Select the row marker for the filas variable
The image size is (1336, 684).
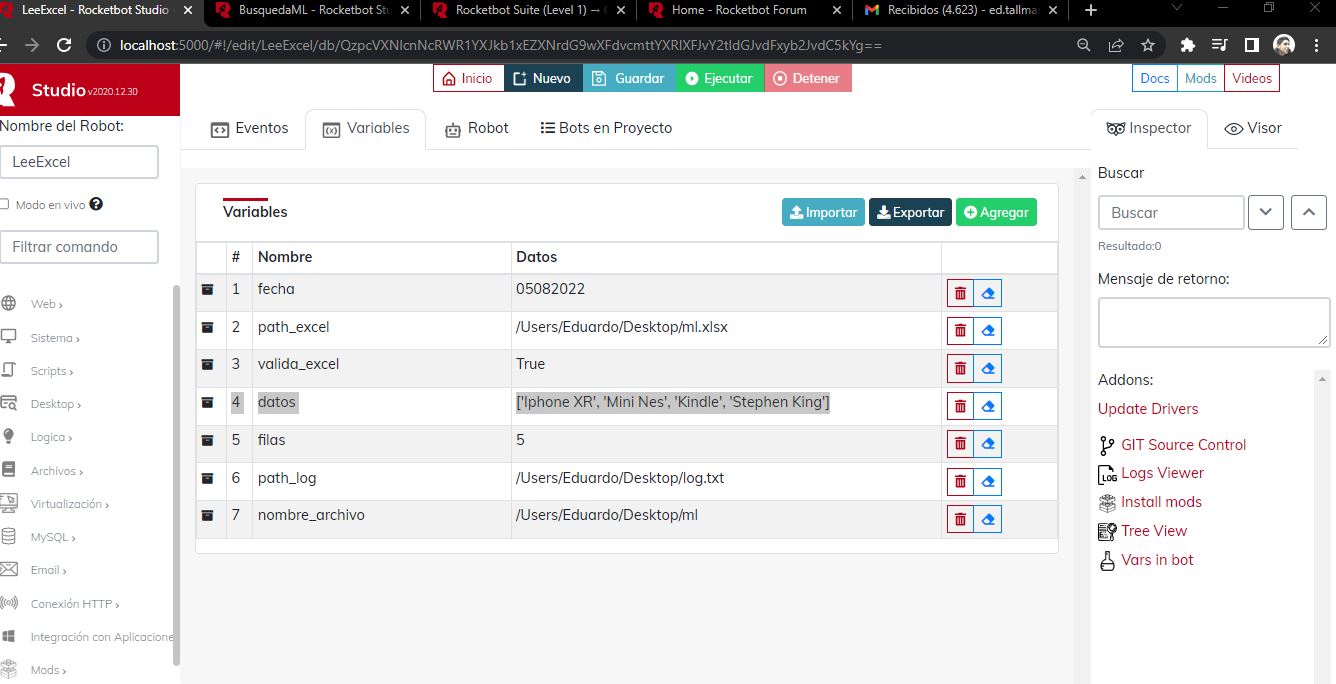[x=208, y=443]
